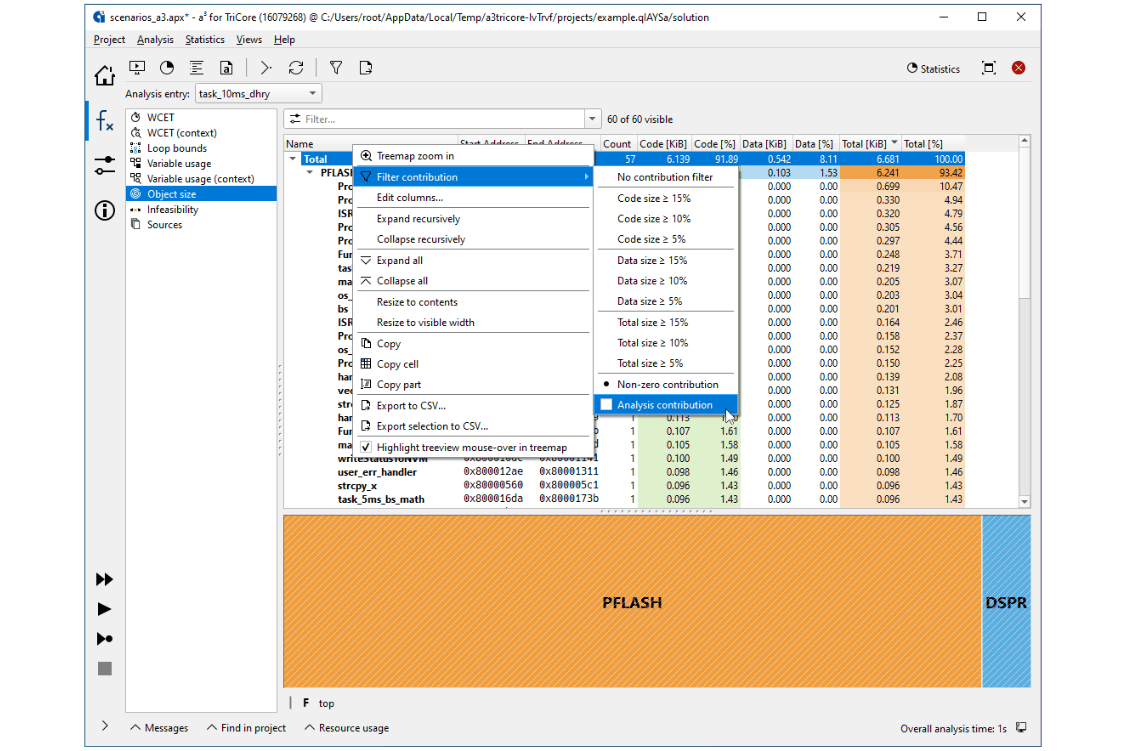Viewport: 1126px width, 751px height.
Task: Click the refresh arrows toolbar icon
Action: [295, 68]
